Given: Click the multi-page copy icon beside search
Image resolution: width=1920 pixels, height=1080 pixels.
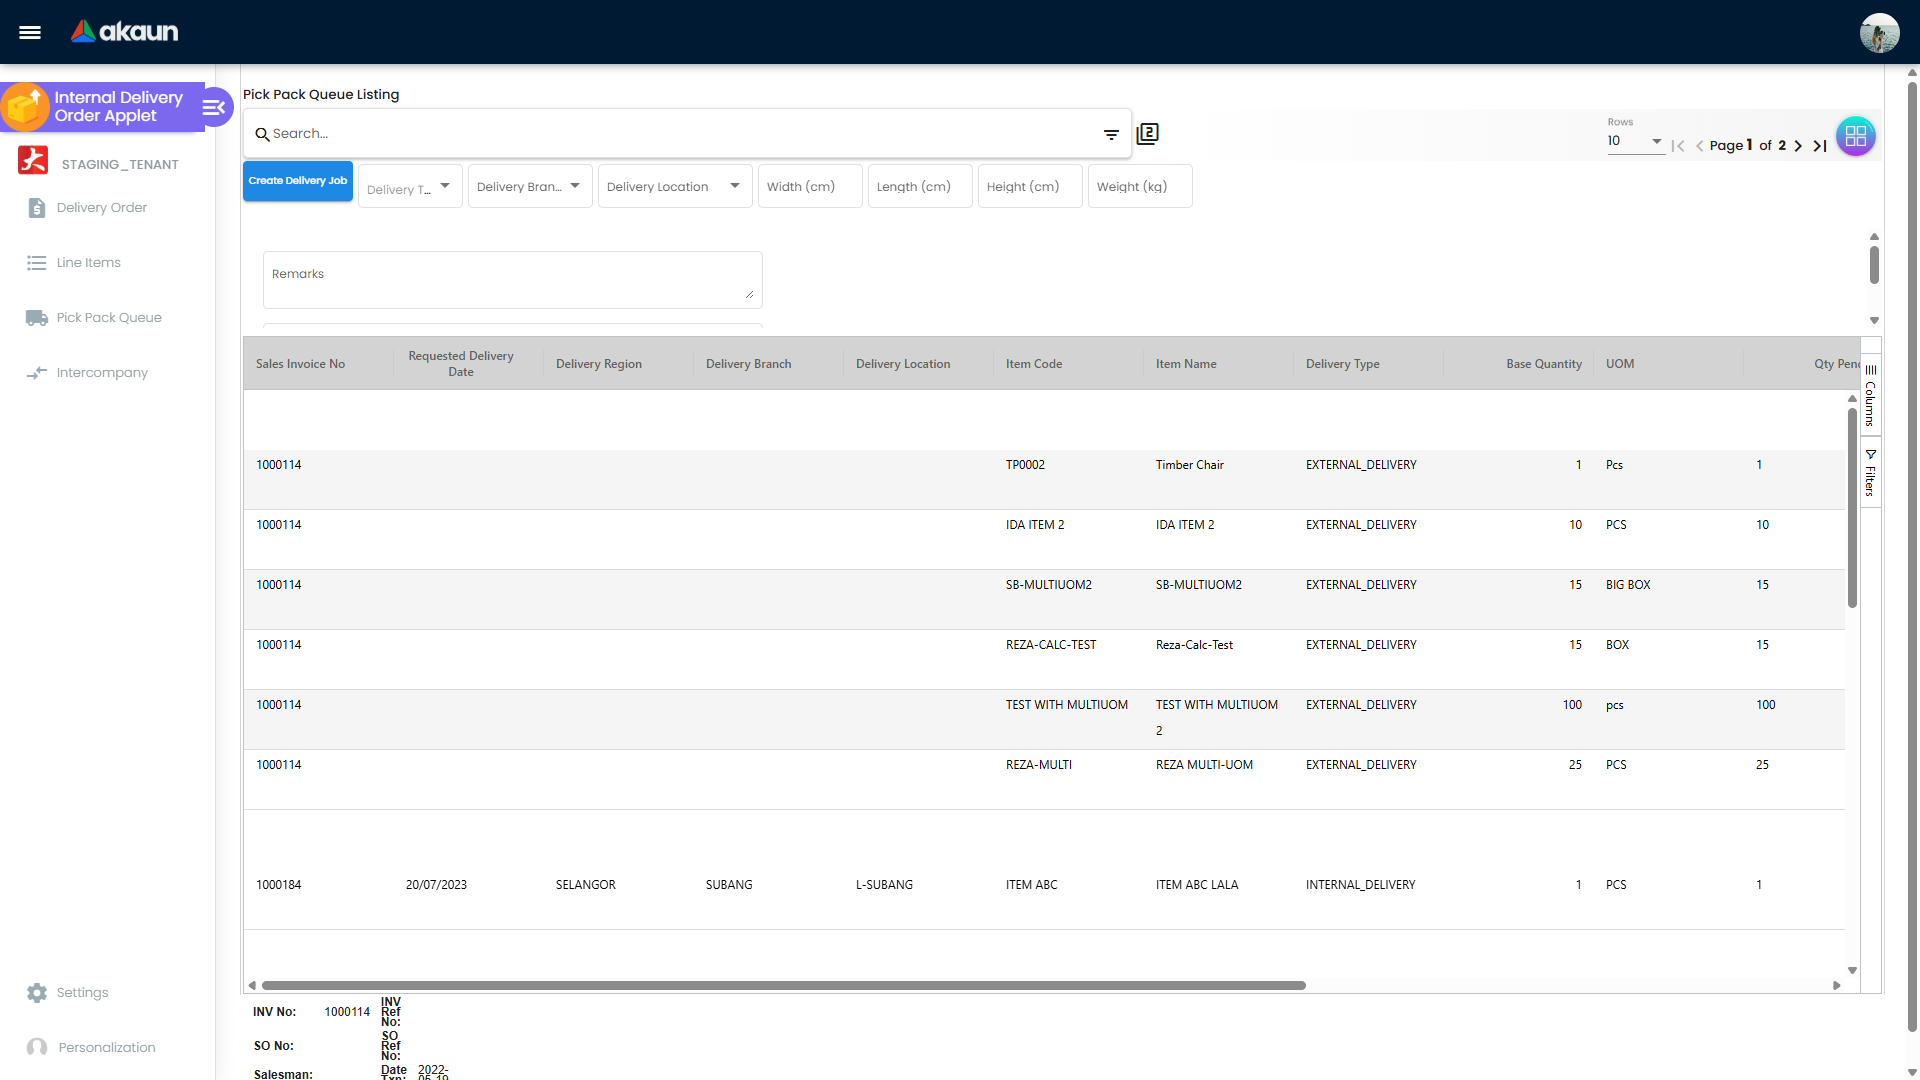Looking at the screenshot, I should (x=1148, y=134).
